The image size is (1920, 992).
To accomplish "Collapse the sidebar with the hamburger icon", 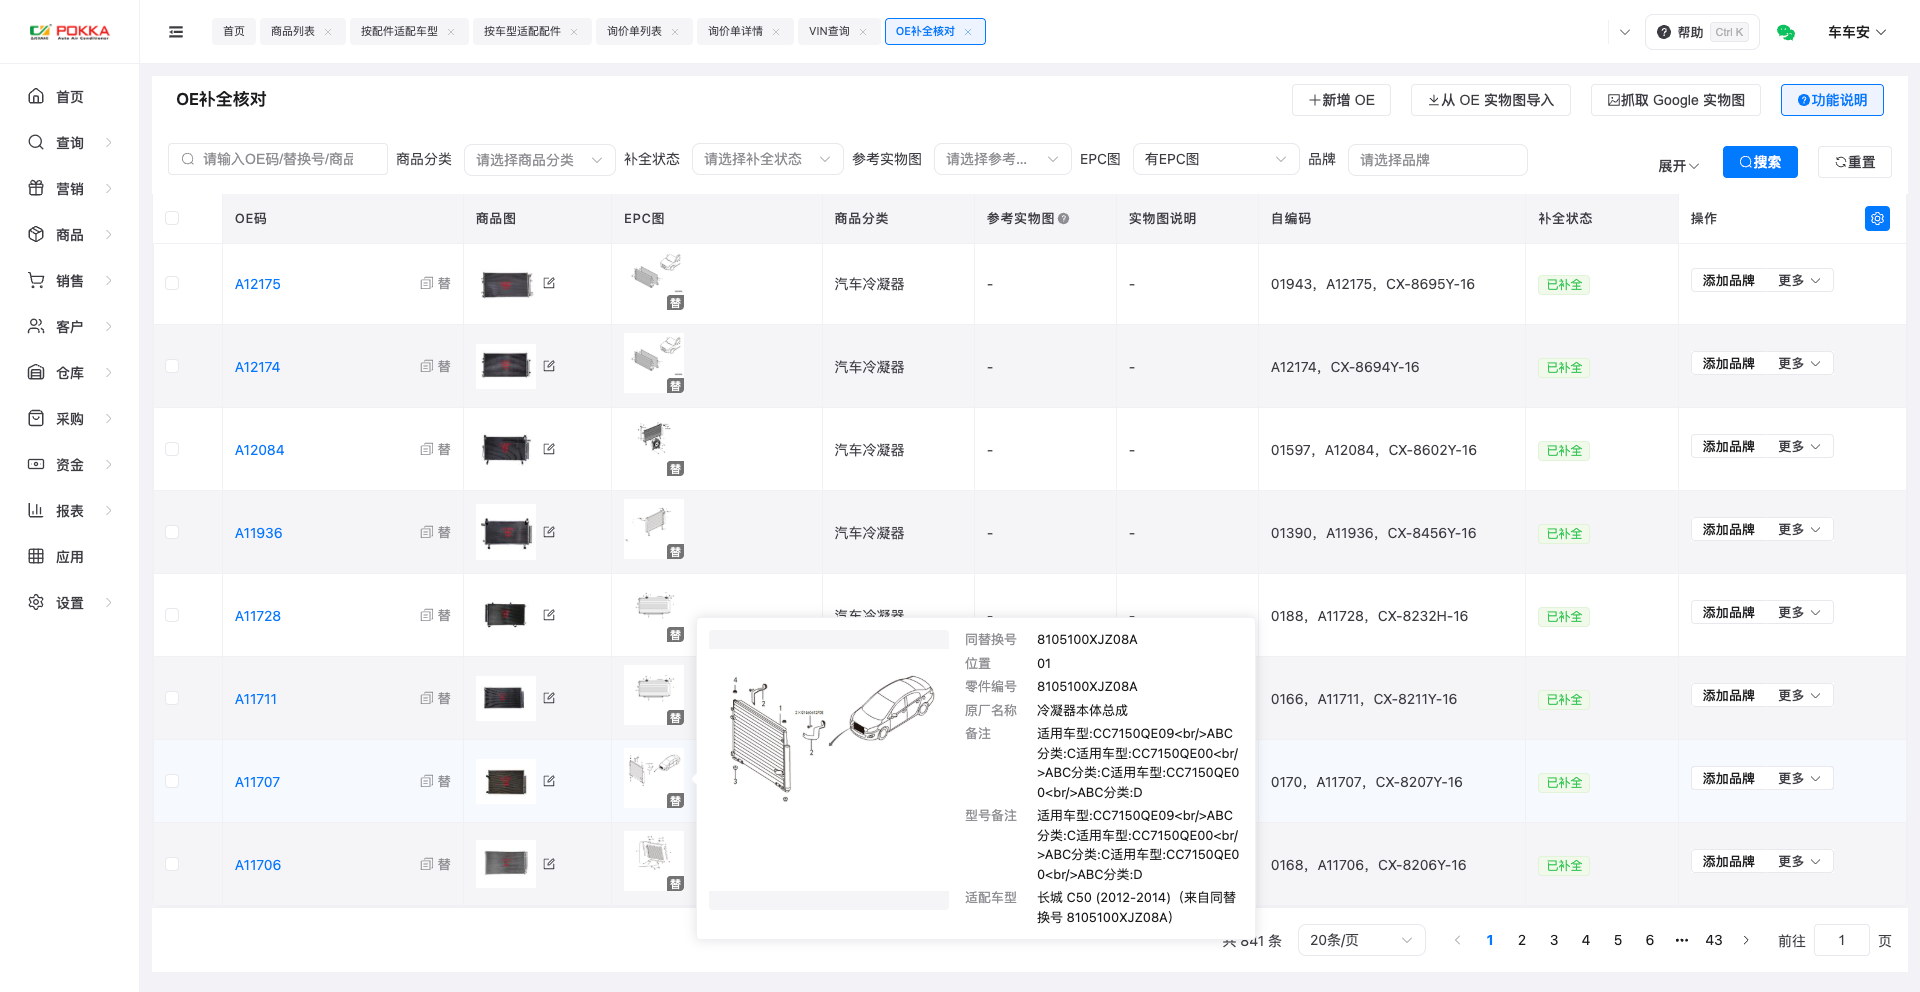I will (x=176, y=32).
